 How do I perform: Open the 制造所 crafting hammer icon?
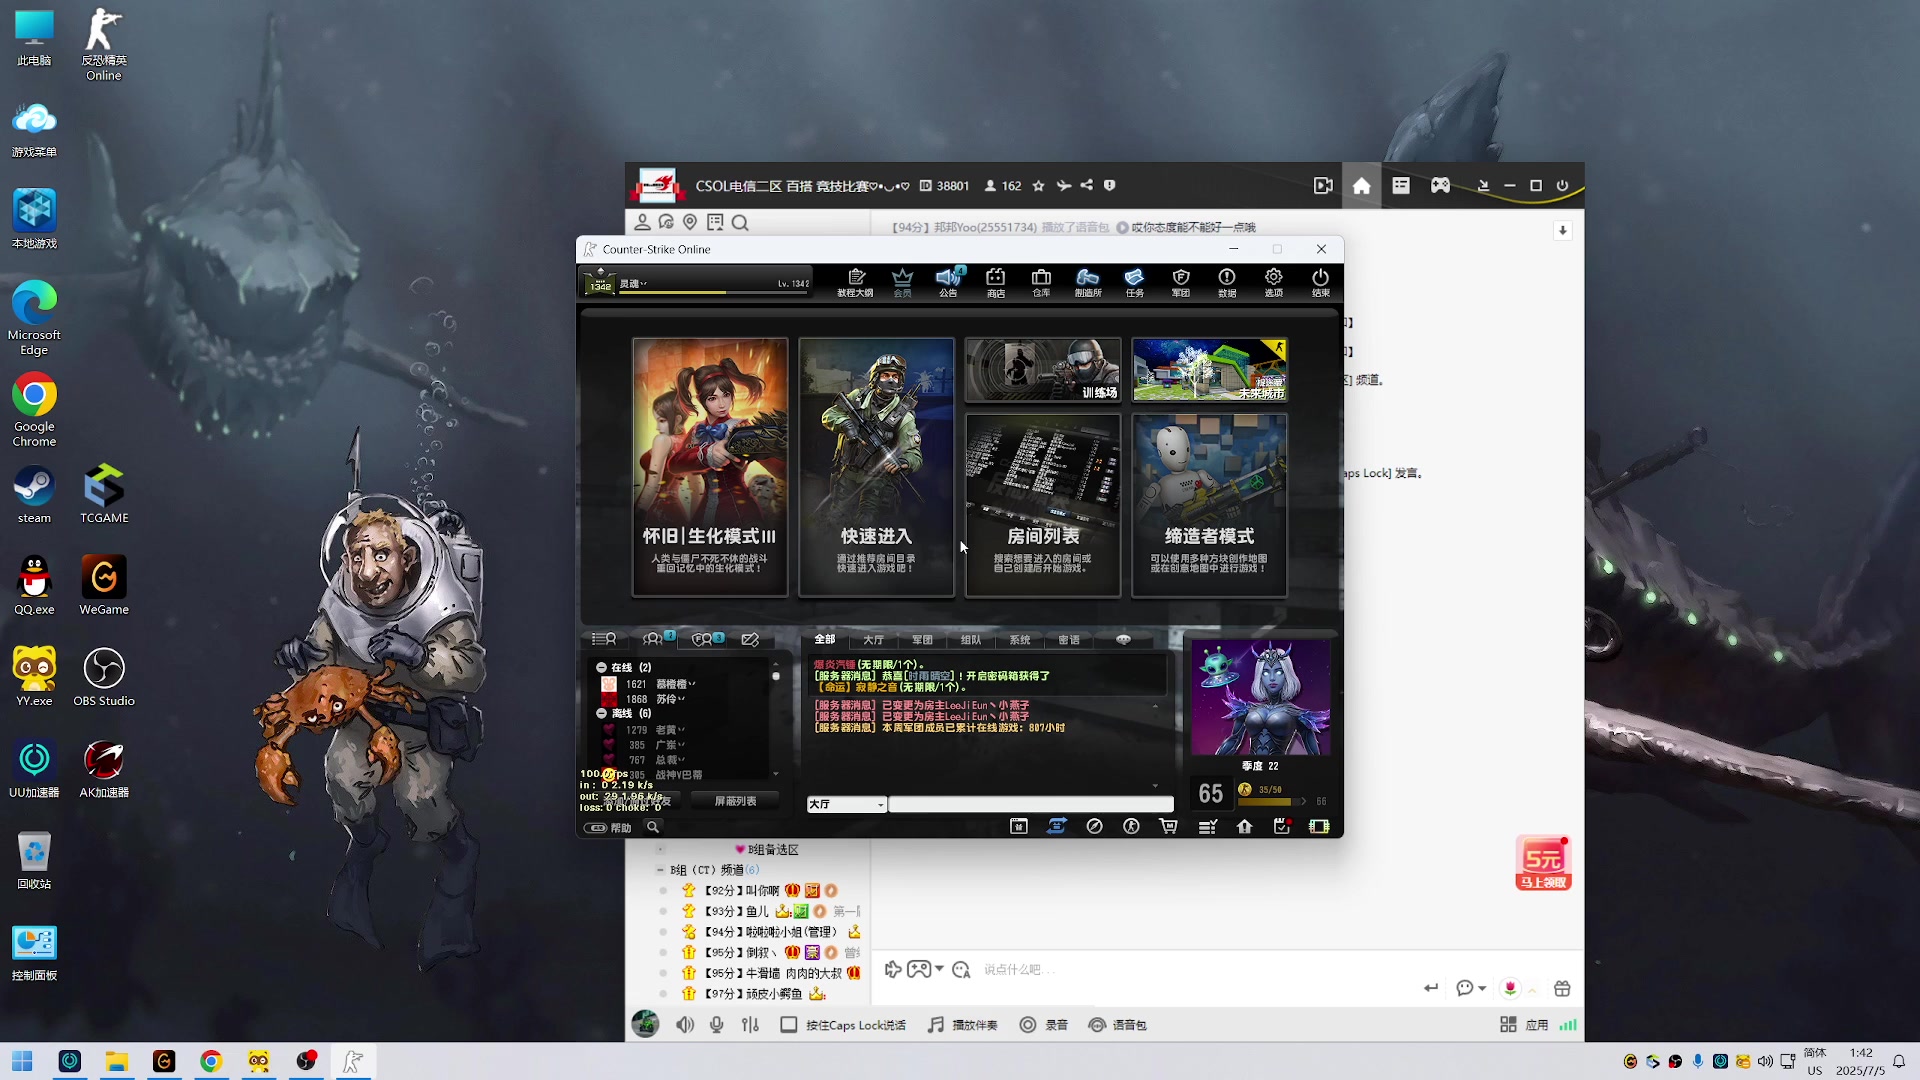[1088, 282]
